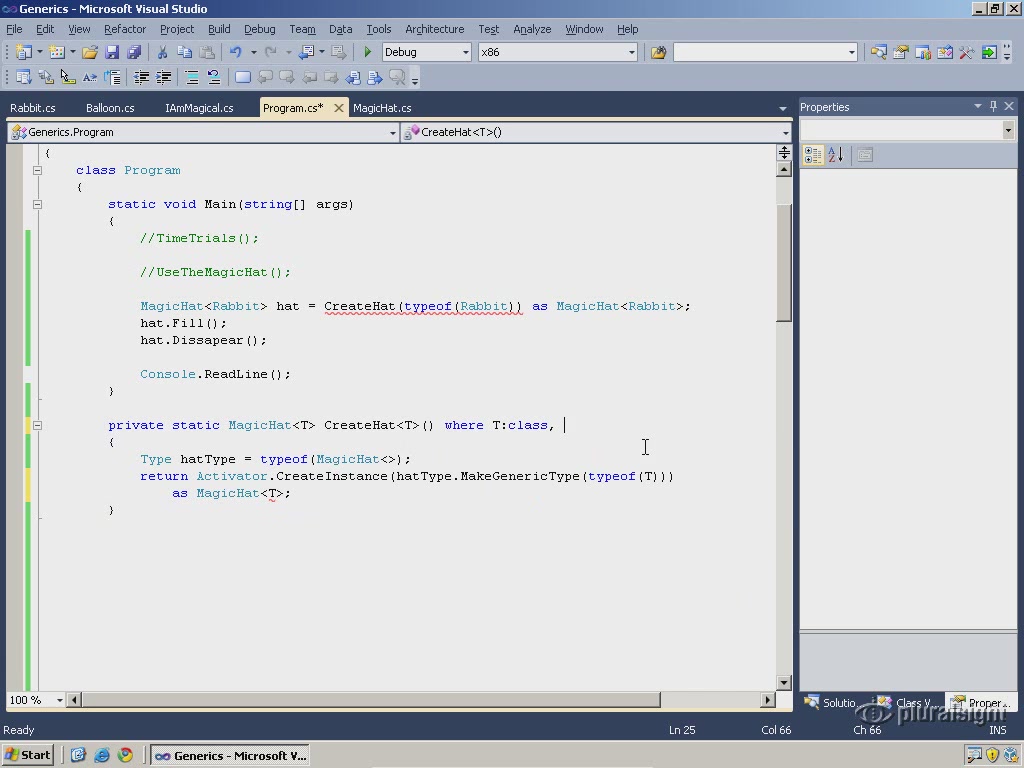Image resolution: width=1024 pixels, height=768 pixels.
Task: Expand the Undo history dropdown arrow
Action: coord(253,52)
